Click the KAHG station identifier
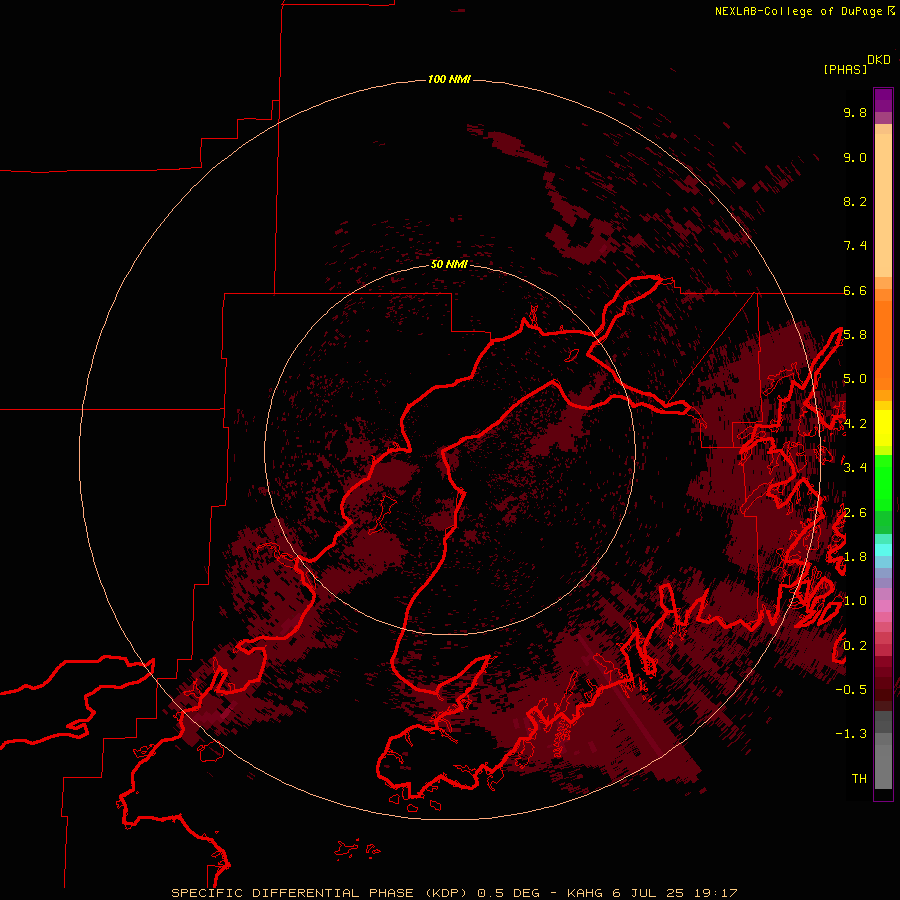The height and width of the screenshot is (900, 900). coord(585,893)
